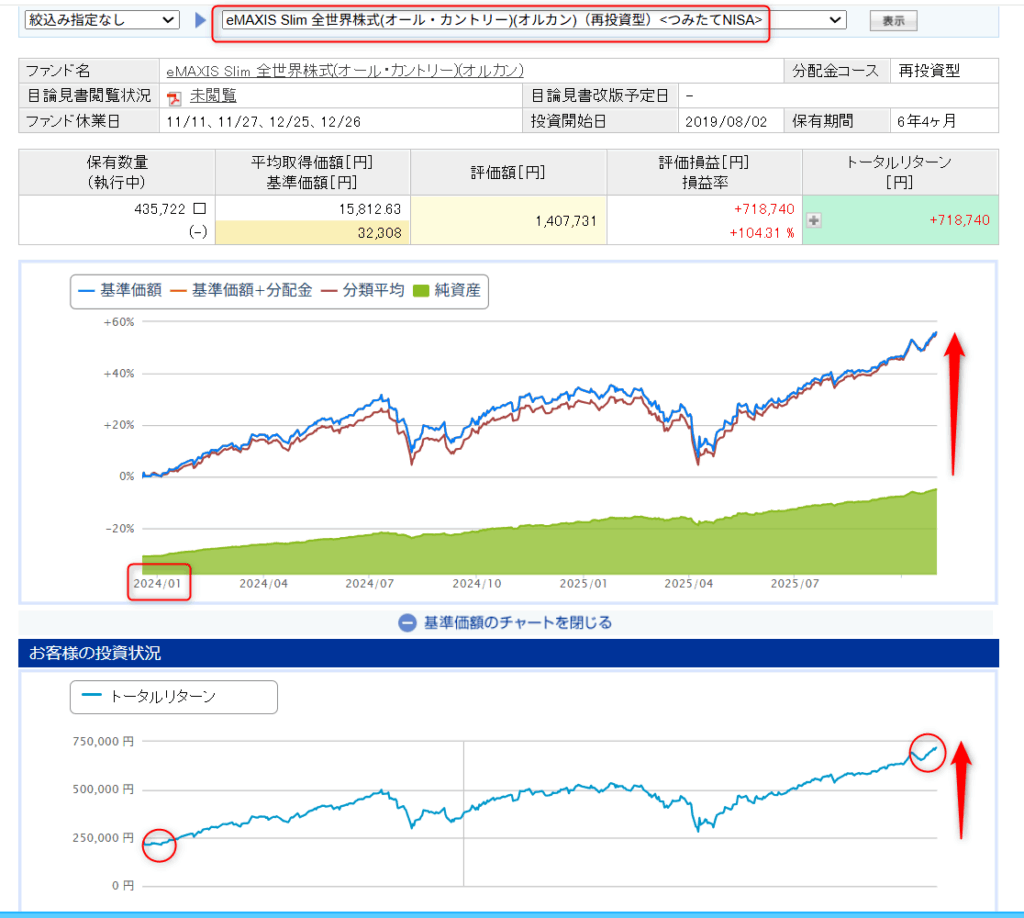Click the 2024/01 axis label on price chart
The height and width of the screenshot is (918, 1024).
pos(158,582)
